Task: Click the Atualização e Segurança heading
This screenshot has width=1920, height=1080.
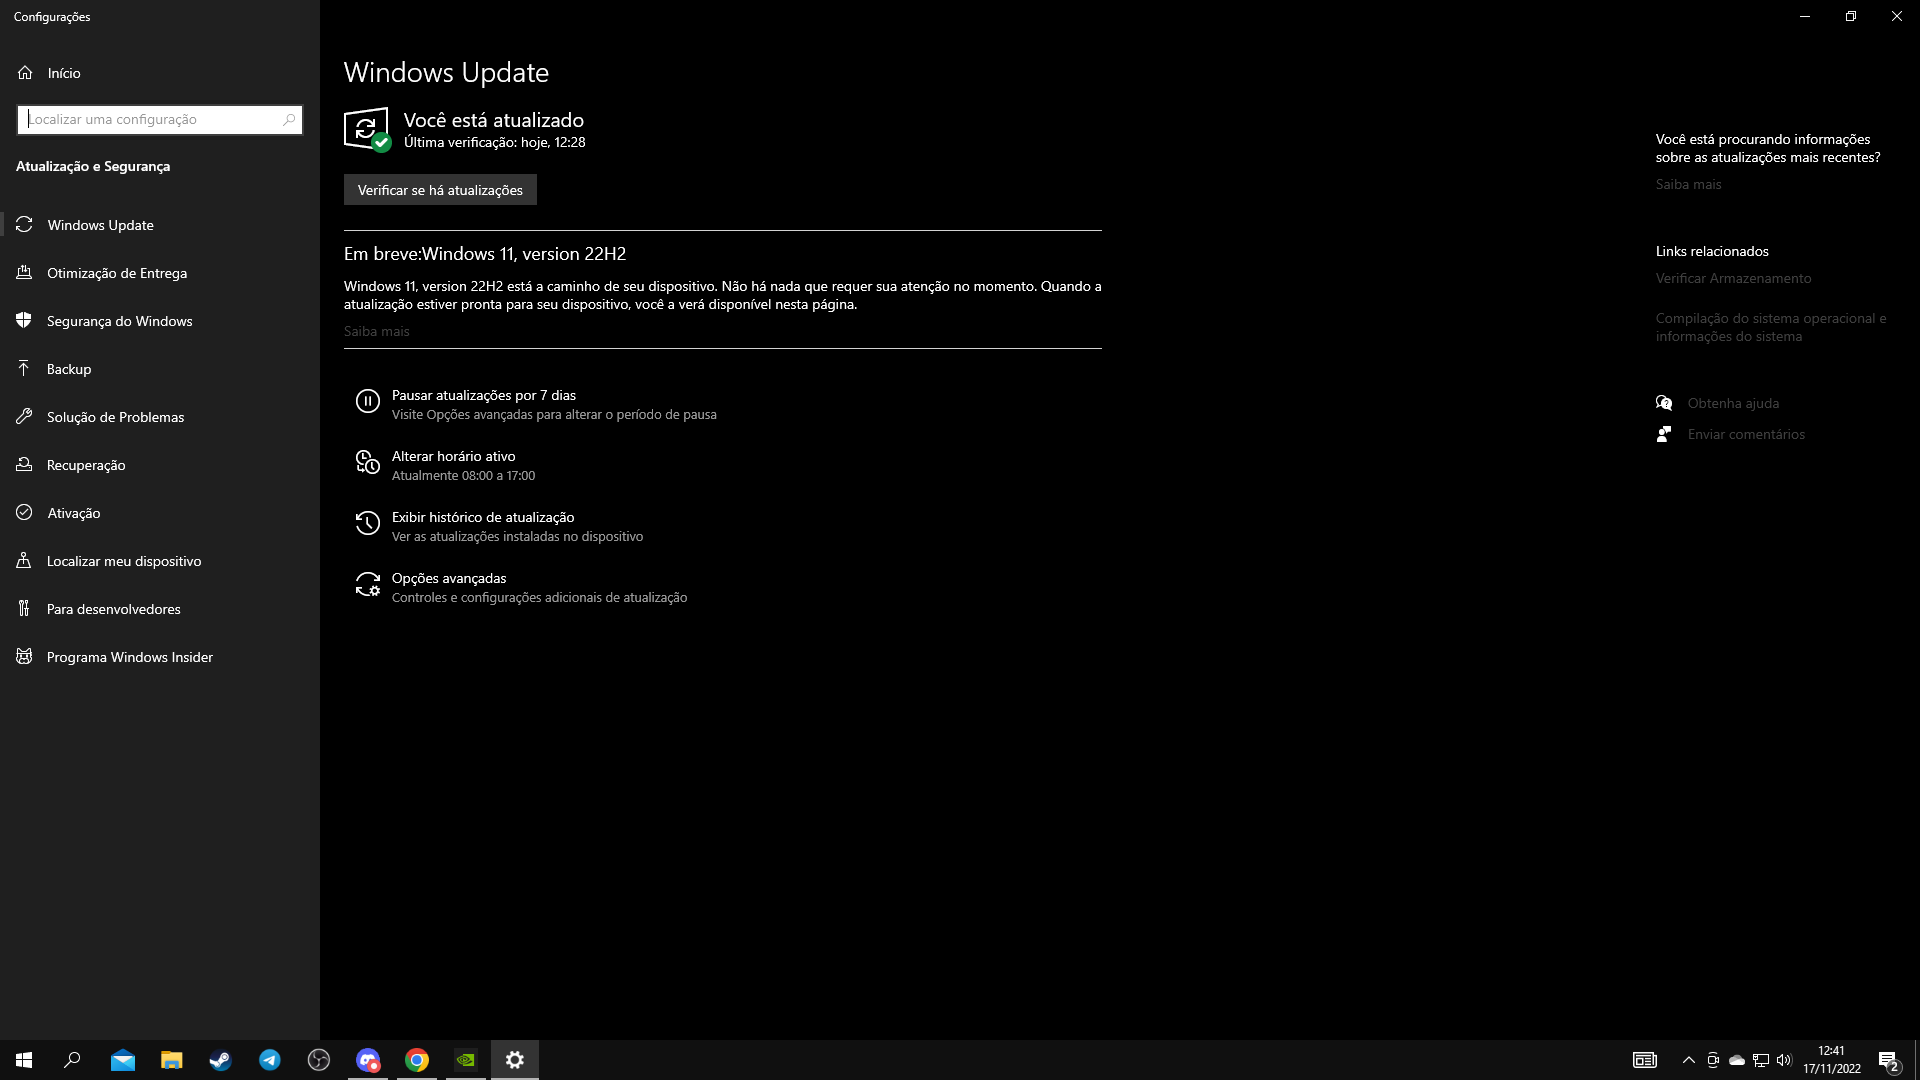Action: (x=93, y=166)
